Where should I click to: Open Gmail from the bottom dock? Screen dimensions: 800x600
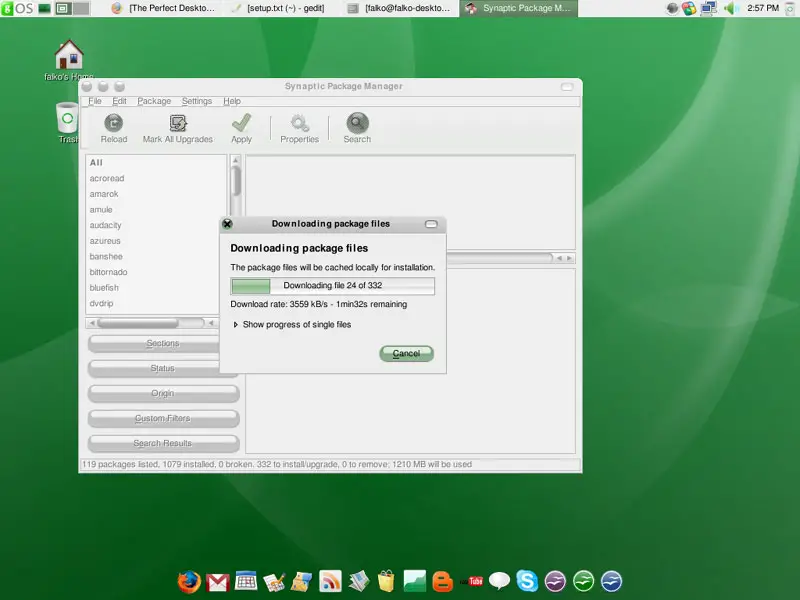pos(218,582)
